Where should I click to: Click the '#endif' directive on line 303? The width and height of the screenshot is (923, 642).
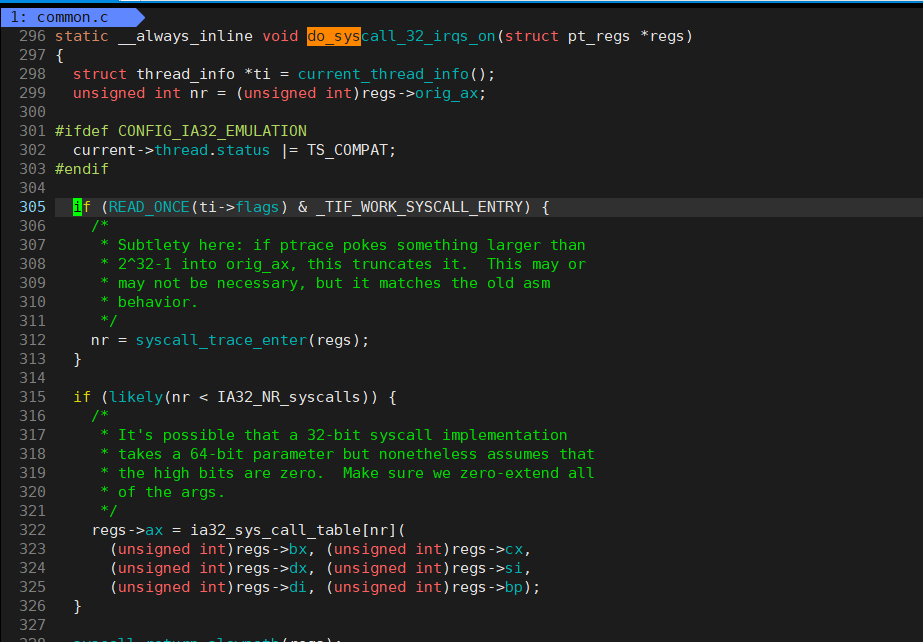[x=82, y=169]
